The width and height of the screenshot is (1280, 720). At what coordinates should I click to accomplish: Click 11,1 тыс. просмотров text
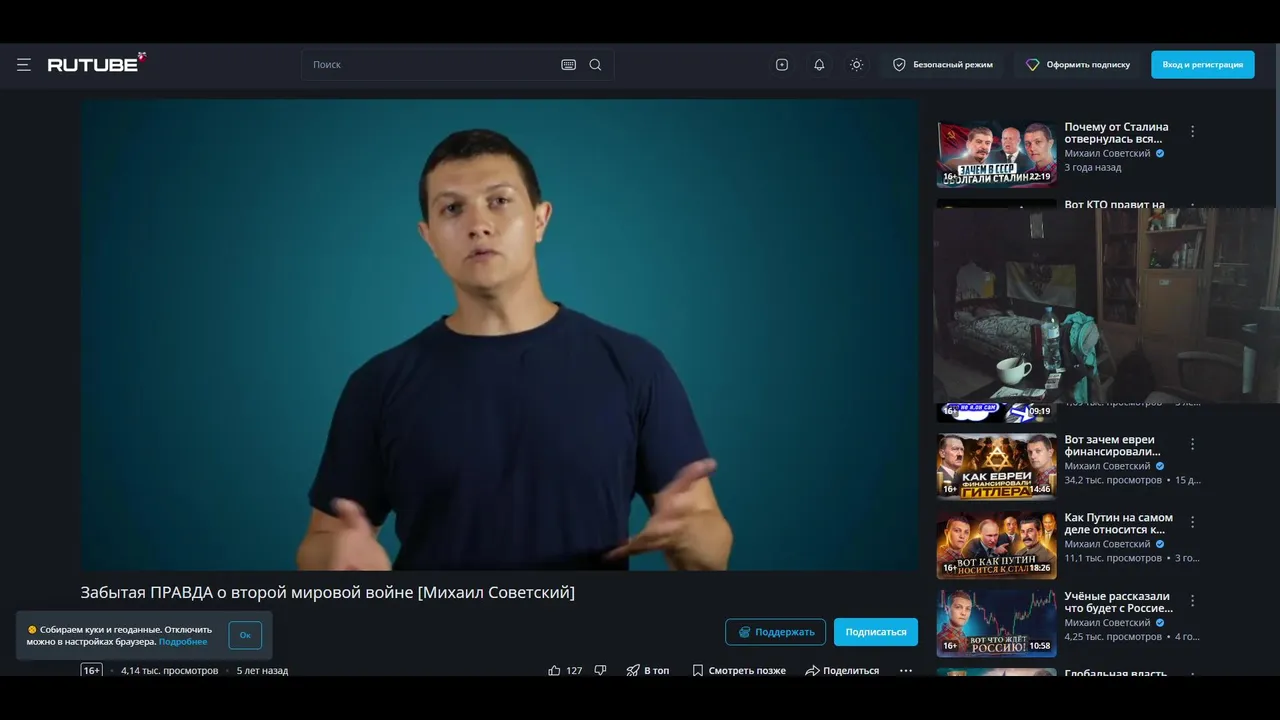(1113, 558)
